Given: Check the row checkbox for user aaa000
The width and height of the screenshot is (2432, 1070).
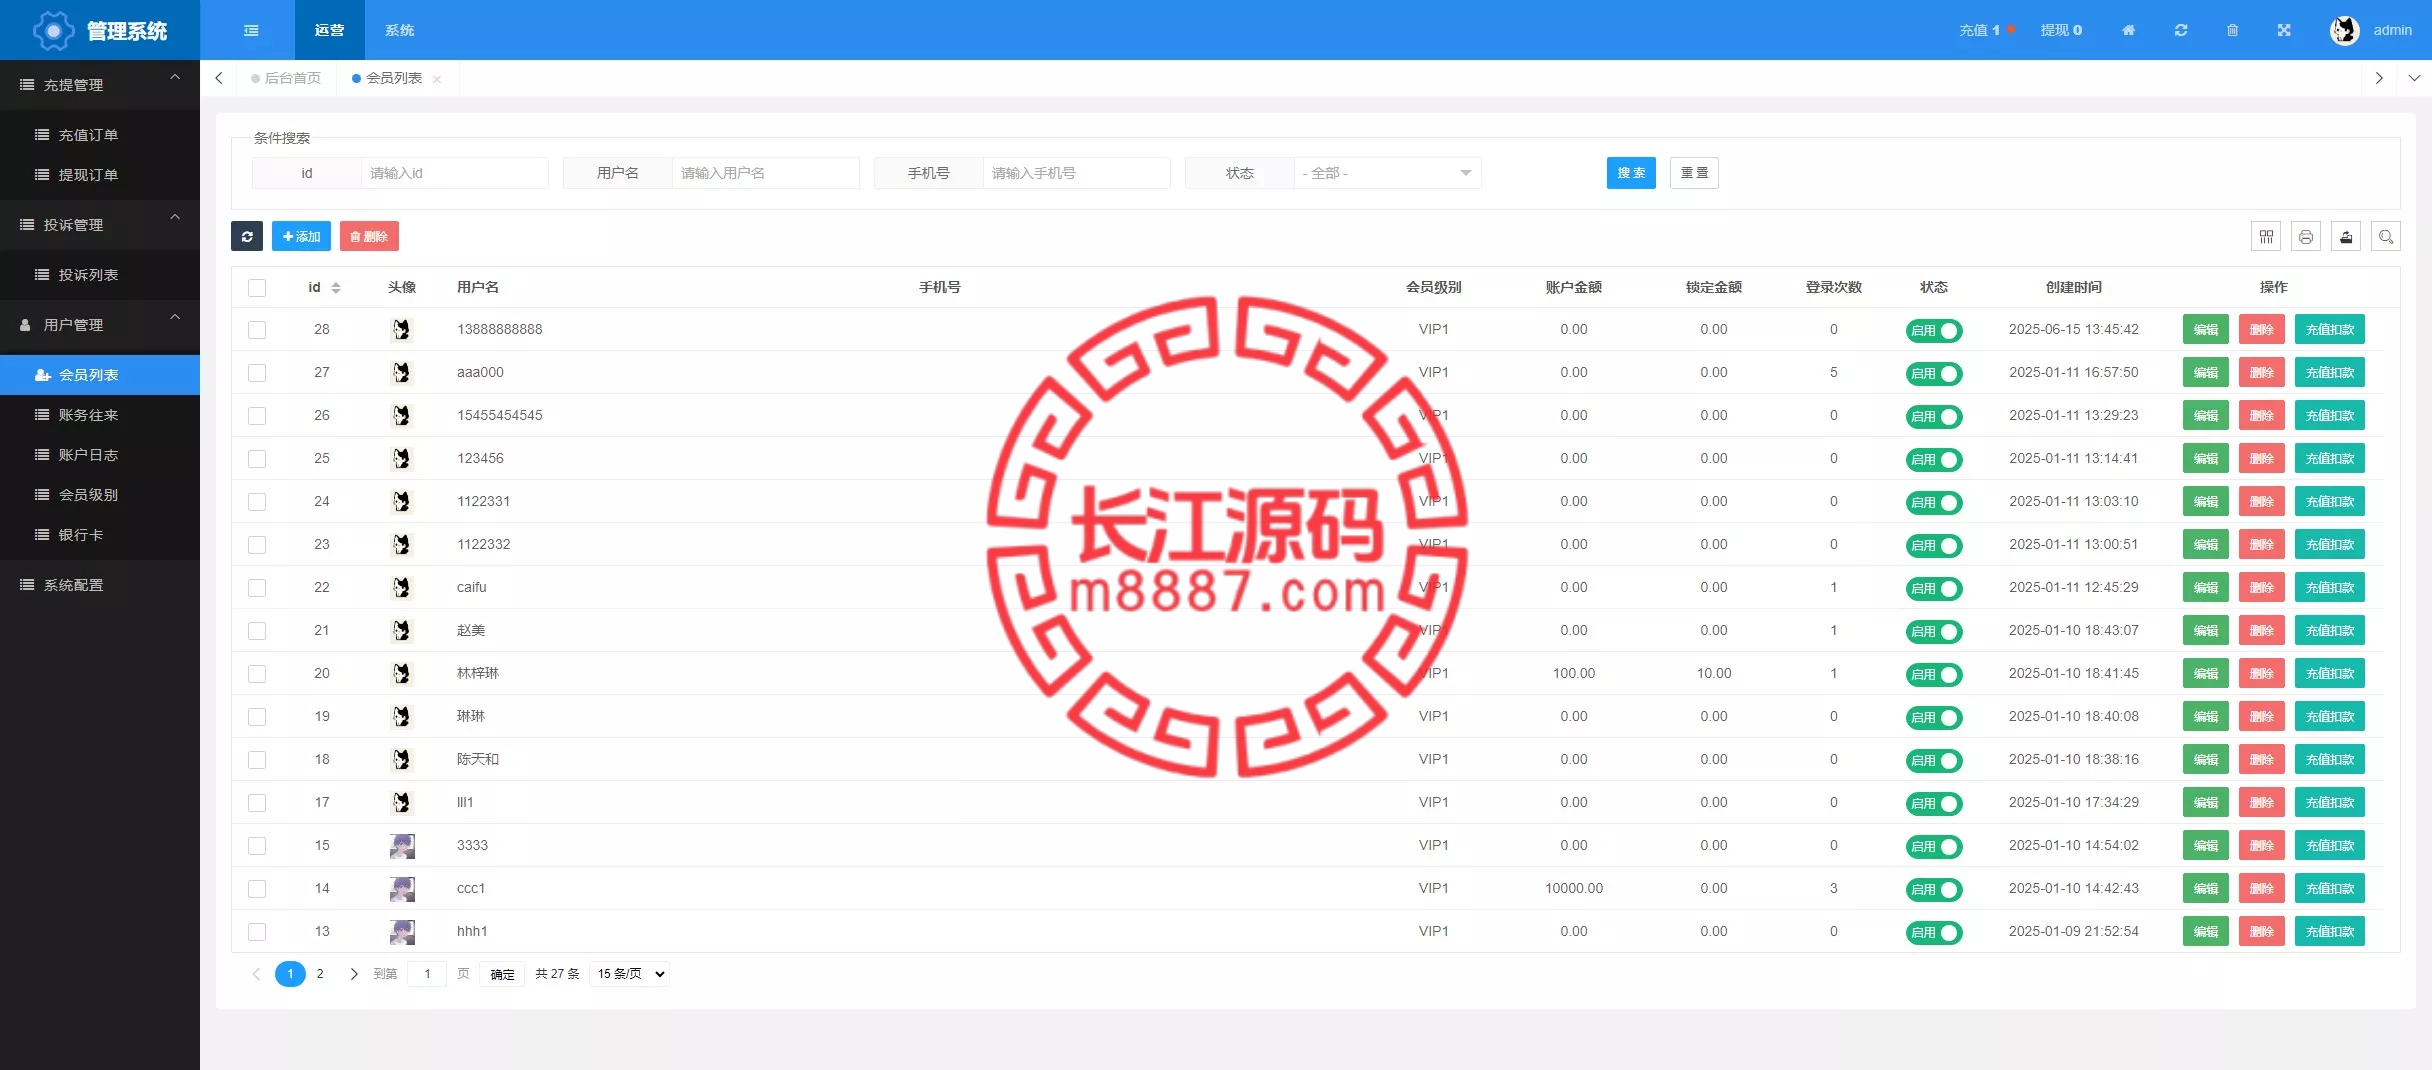Looking at the screenshot, I should point(257,373).
